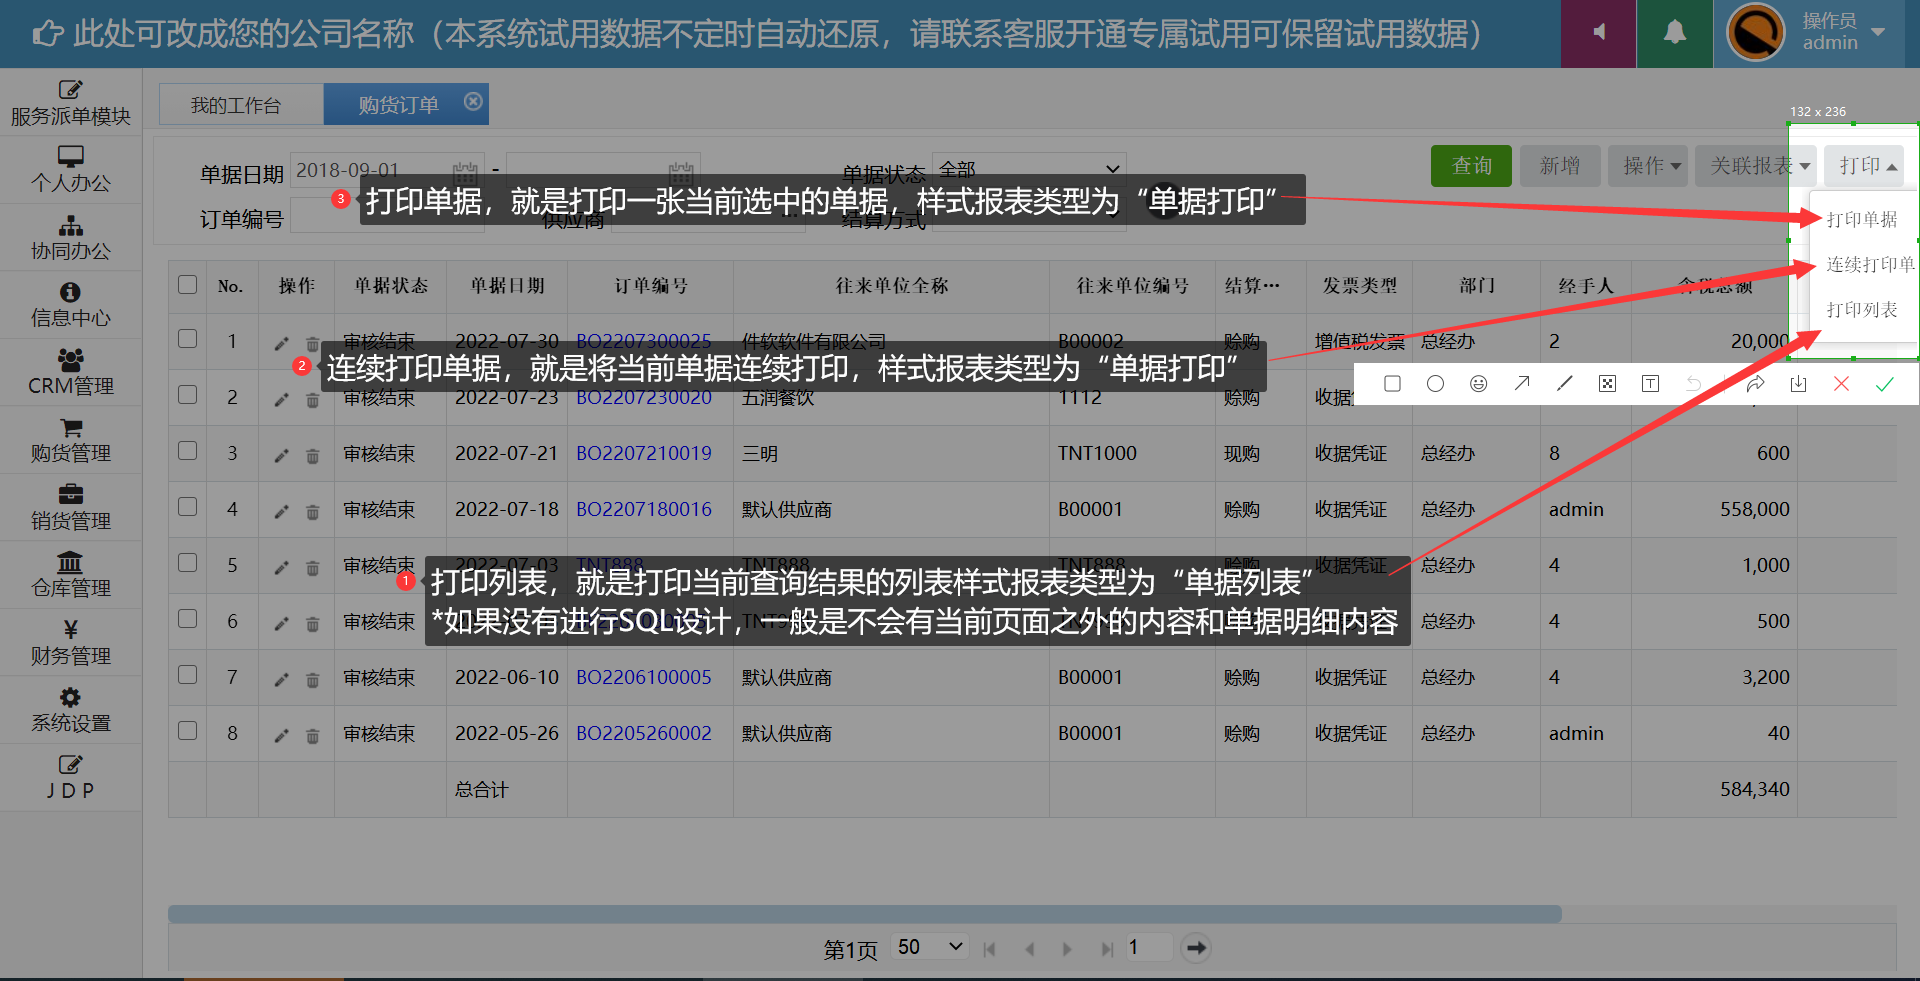Edit order BO2206100005 with pencil icon
The height and width of the screenshot is (981, 1920).
point(282,679)
